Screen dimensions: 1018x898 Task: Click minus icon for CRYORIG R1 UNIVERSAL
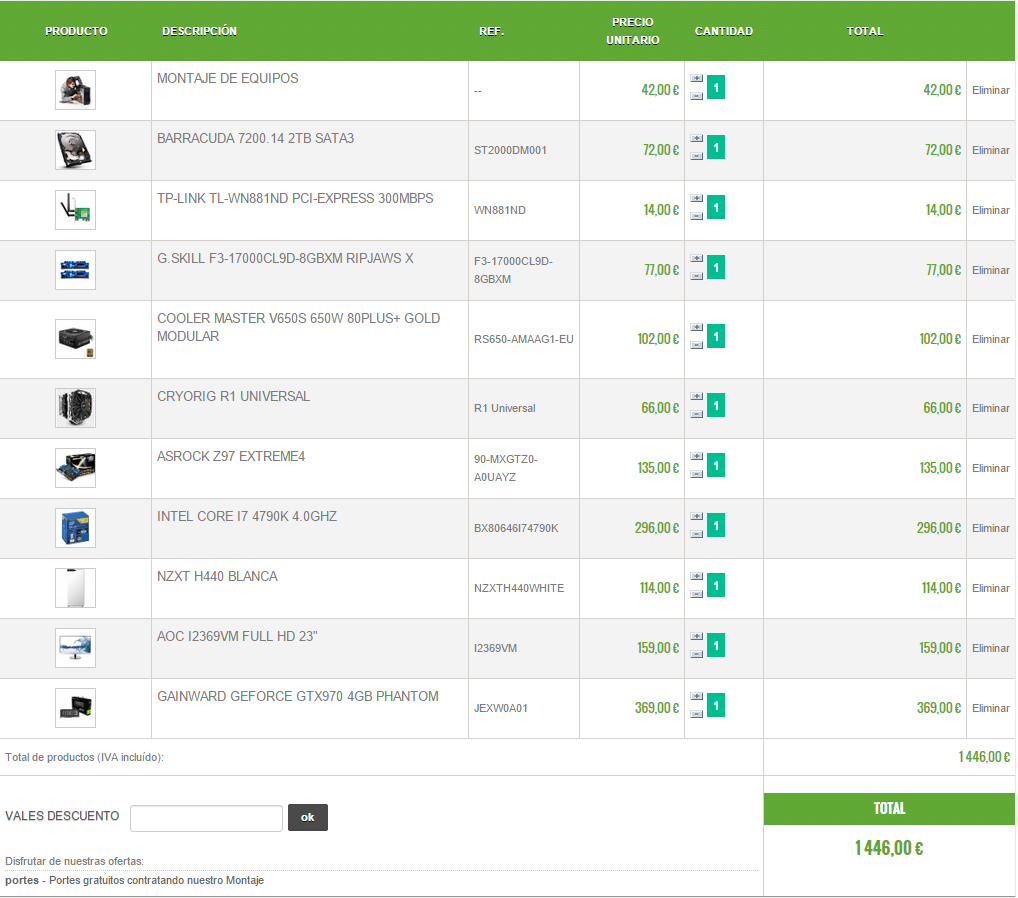(696, 414)
